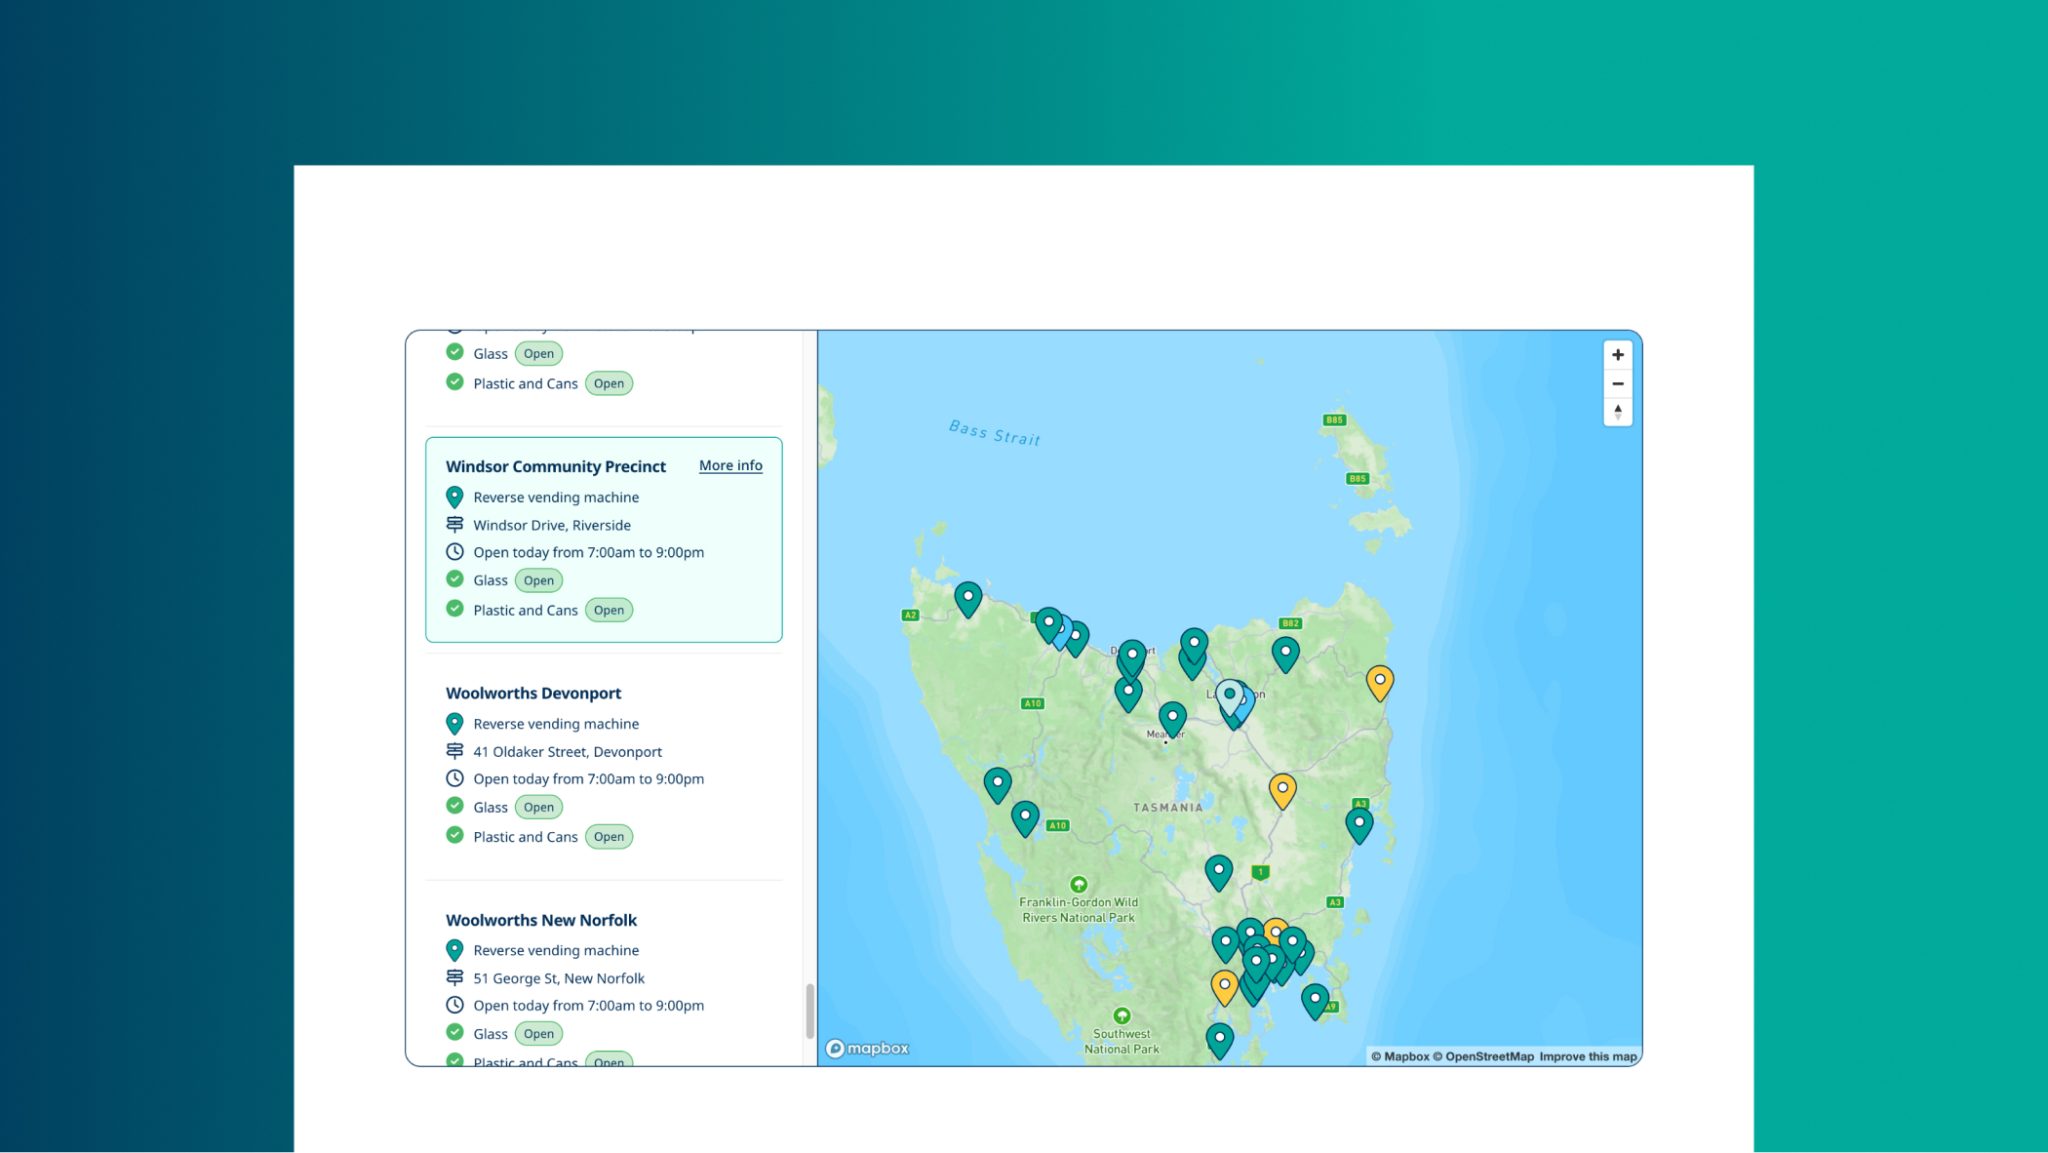The image size is (2048, 1153).
Task: Select 'Windsor Drive, Riverside' address text
Action: [552, 525]
